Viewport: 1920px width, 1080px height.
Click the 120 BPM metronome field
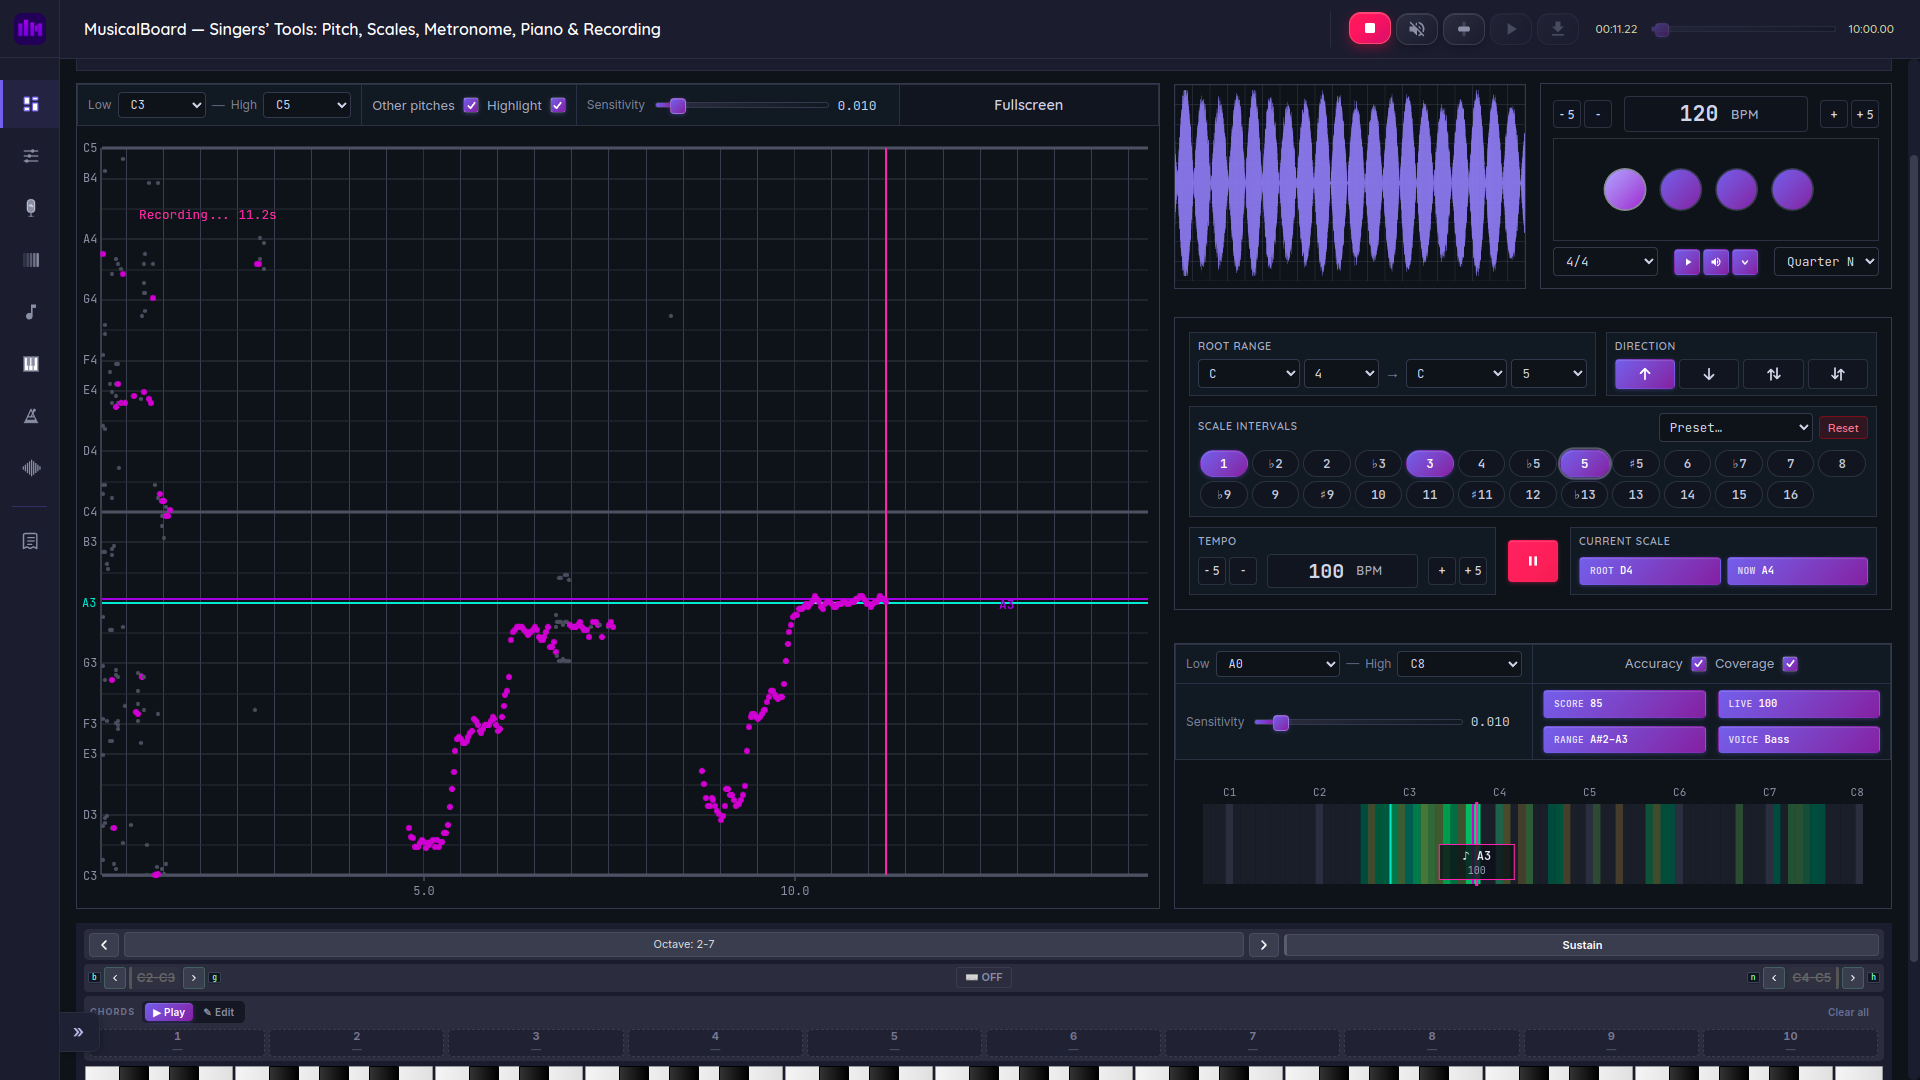[x=1716, y=115]
